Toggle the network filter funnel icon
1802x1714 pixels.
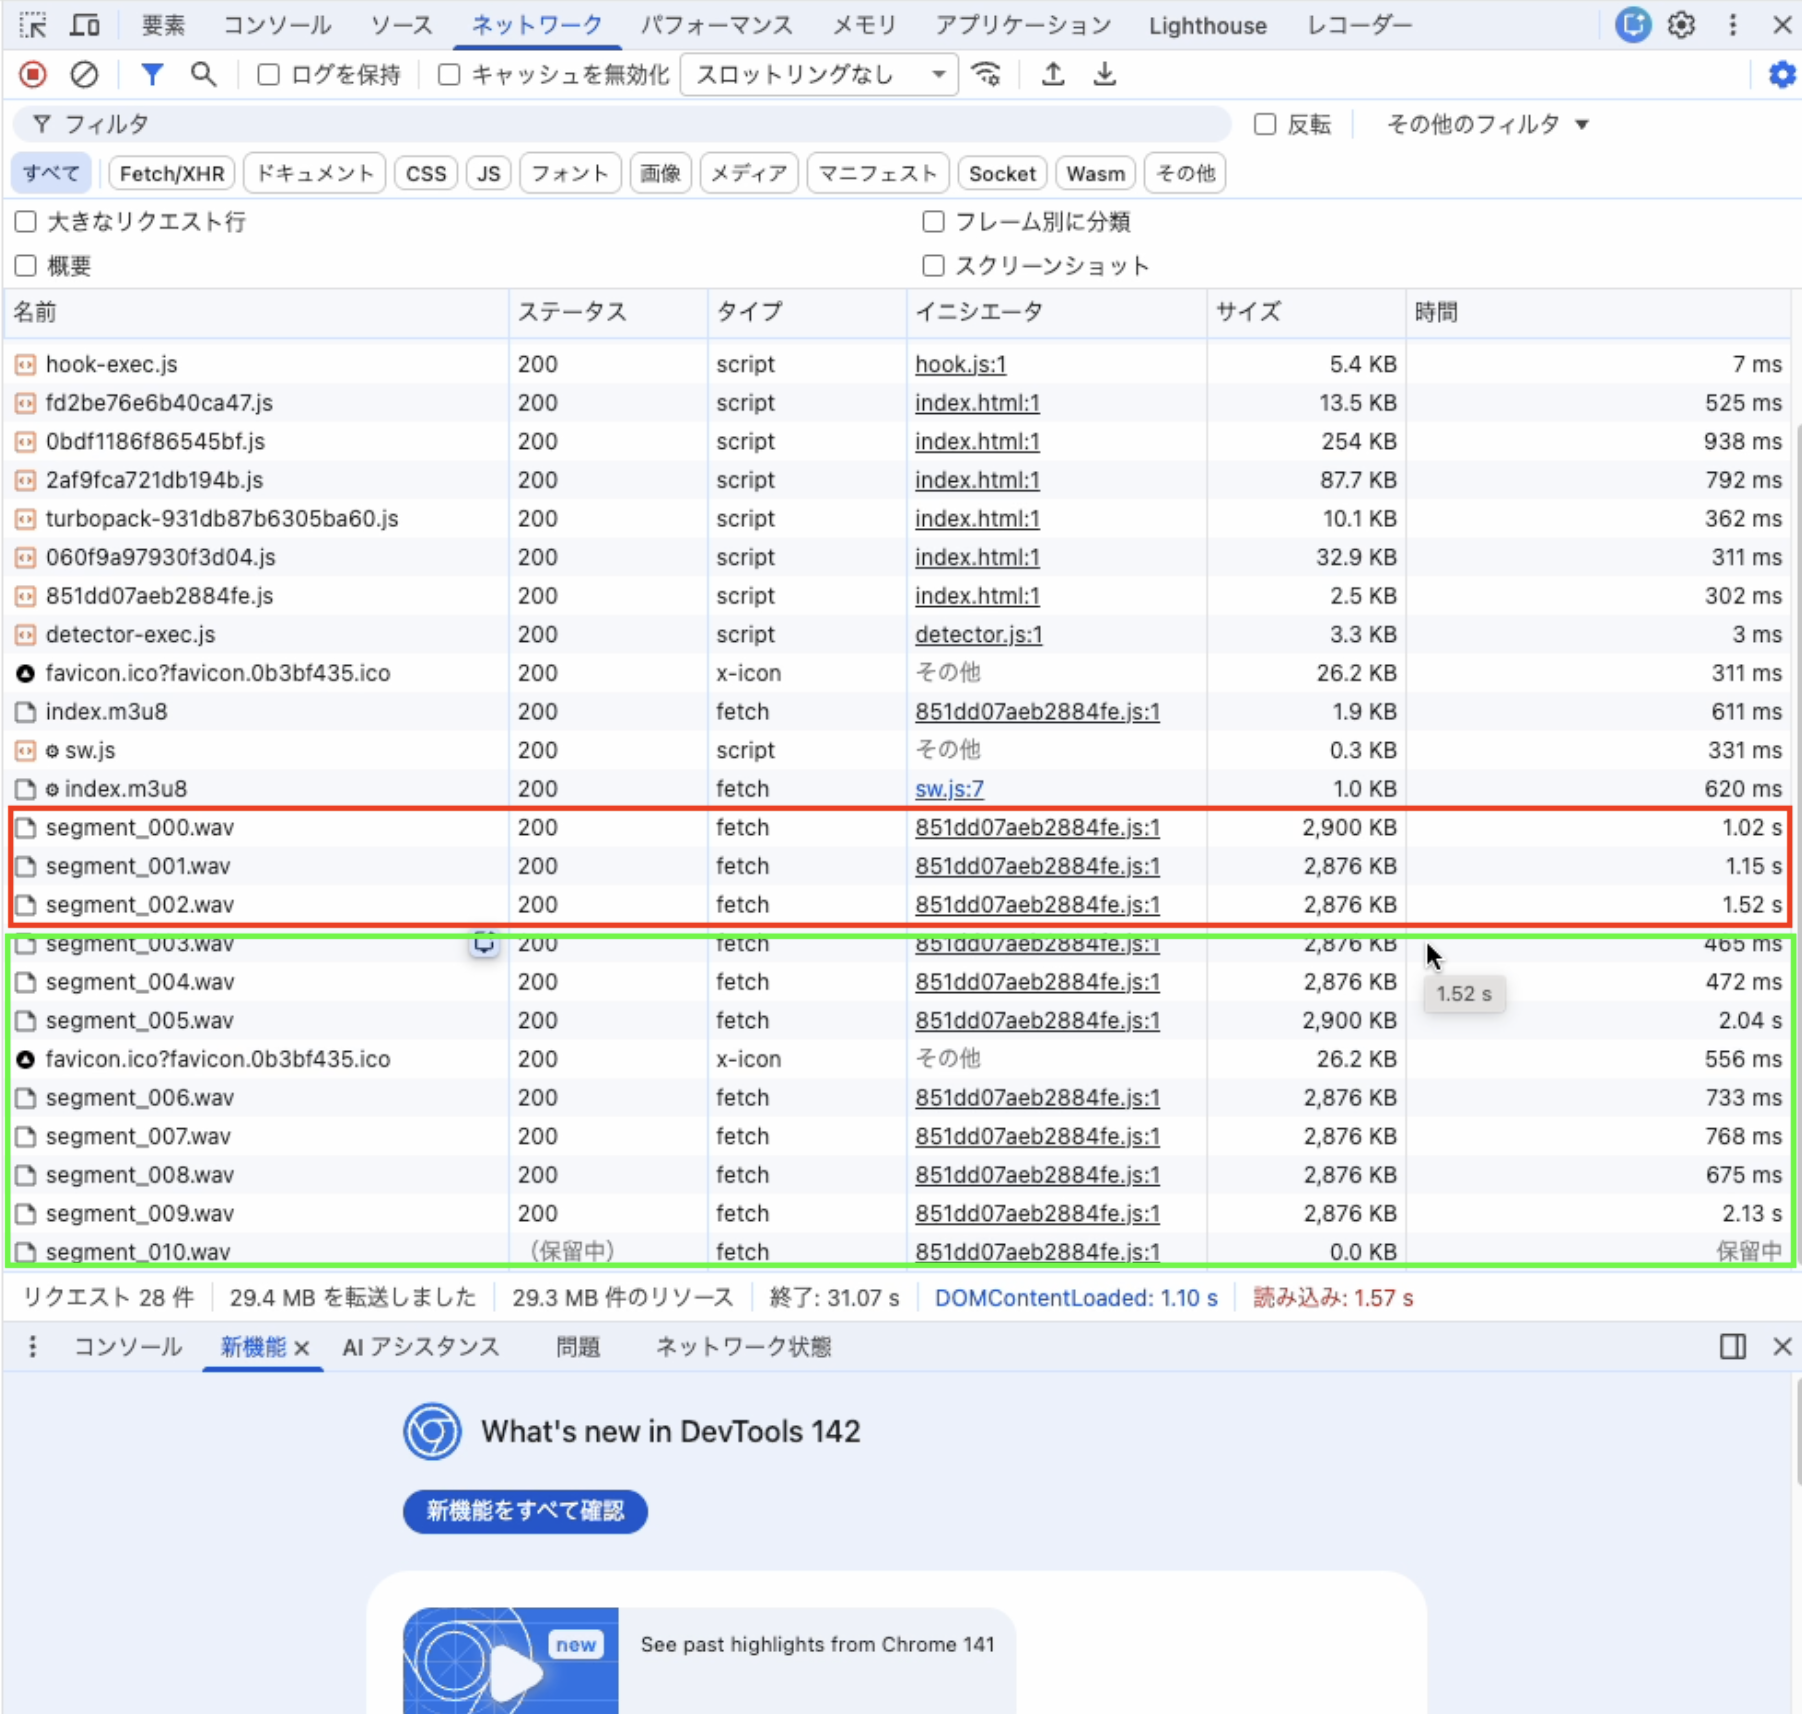pos(152,74)
